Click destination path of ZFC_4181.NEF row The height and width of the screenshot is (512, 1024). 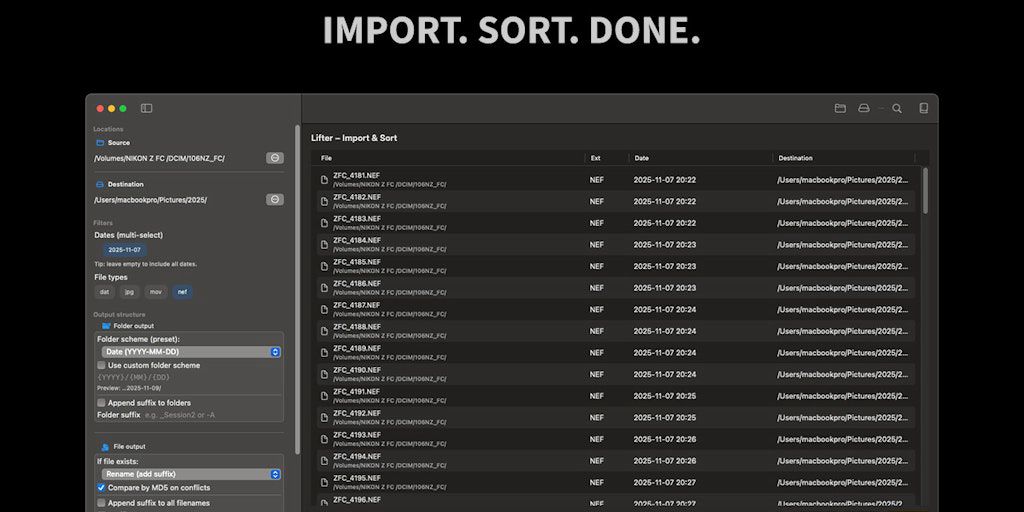coord(842,180)
